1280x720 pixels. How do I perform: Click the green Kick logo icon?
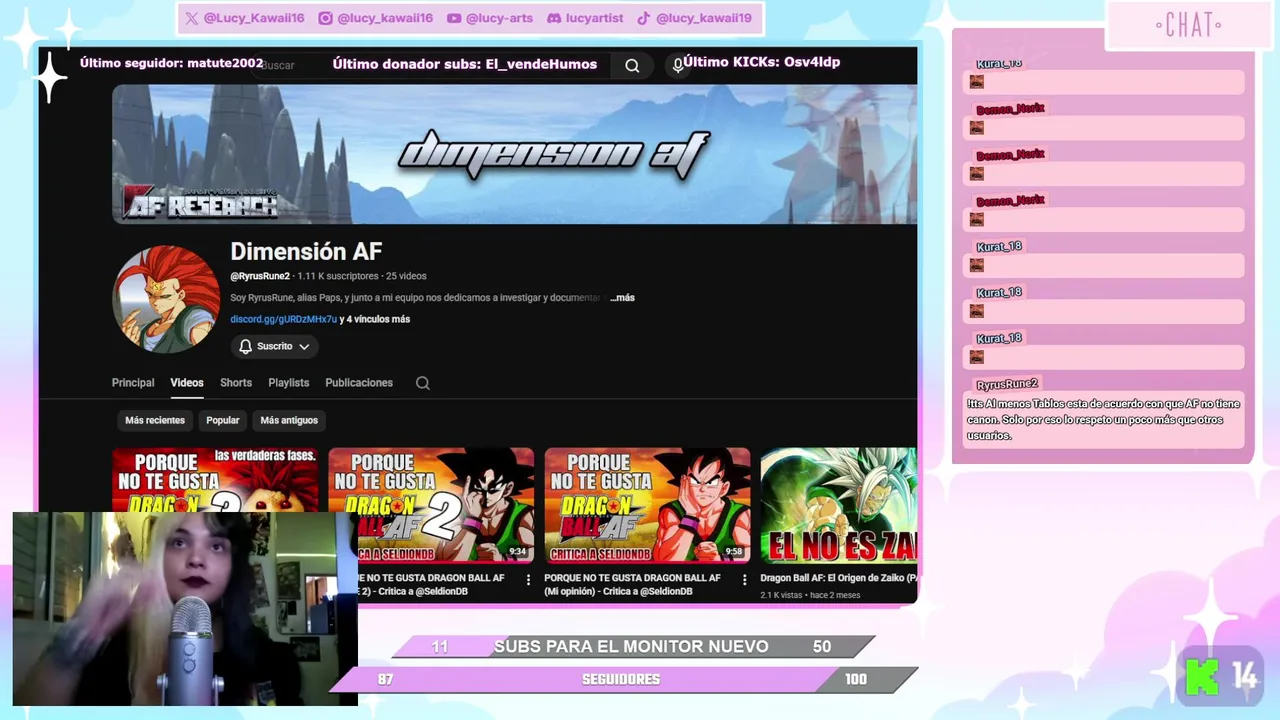point(1202,677)
